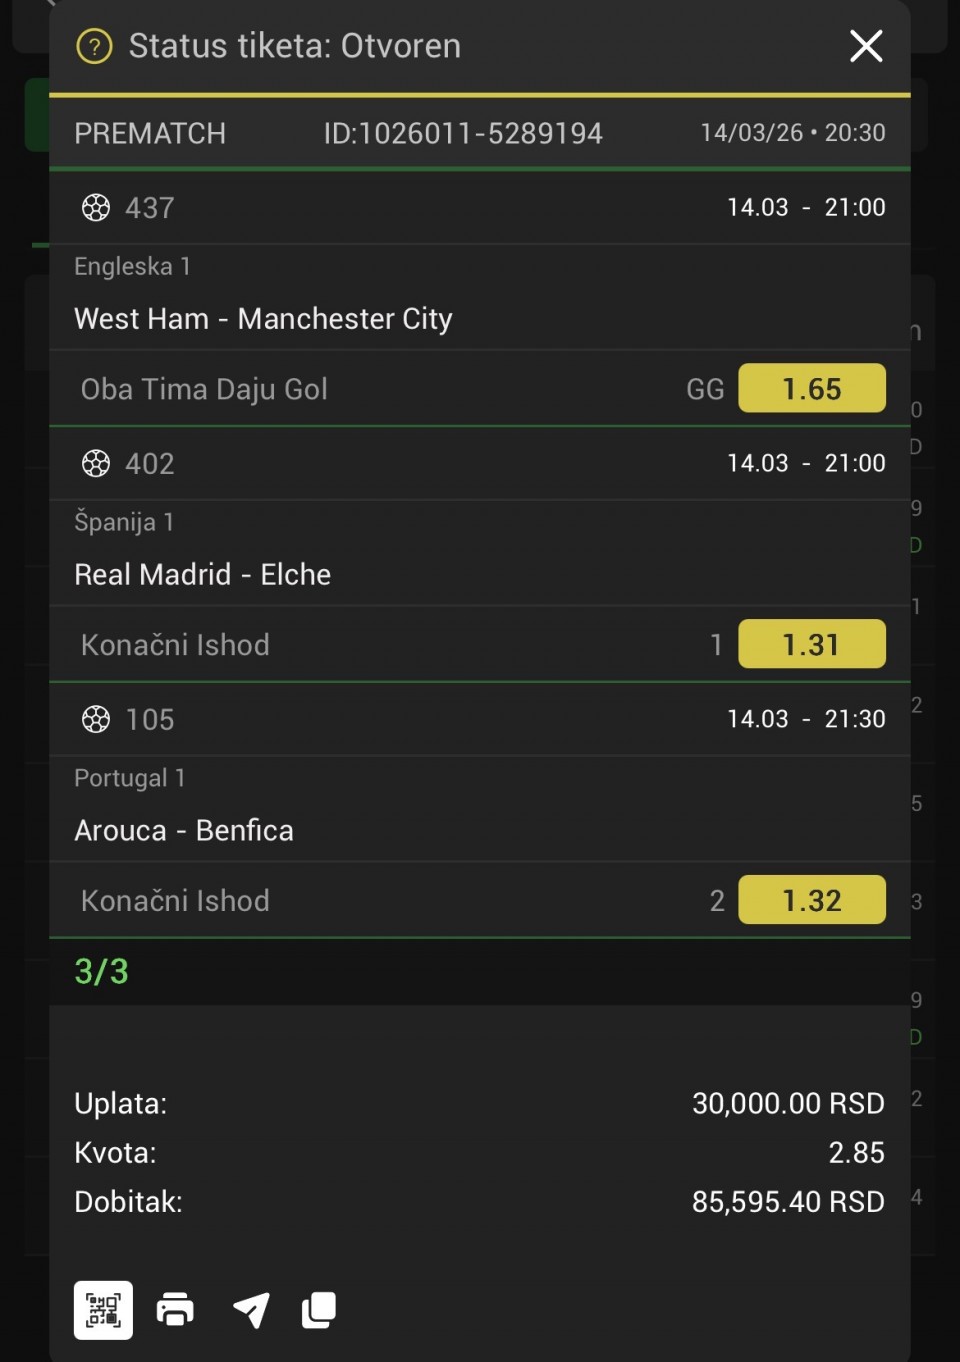This screenshot has height=1362, width=960.
Task: Click the Engleska 1 league label
Action: [x=132, y=267]
